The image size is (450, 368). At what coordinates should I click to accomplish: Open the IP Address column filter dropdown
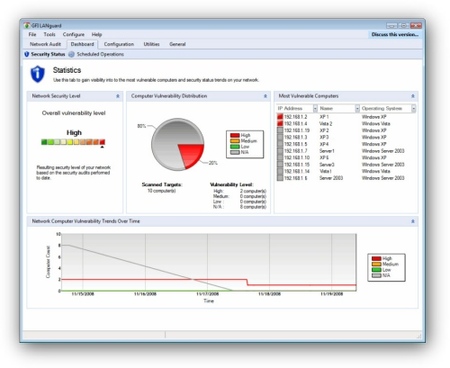(315, 109)
